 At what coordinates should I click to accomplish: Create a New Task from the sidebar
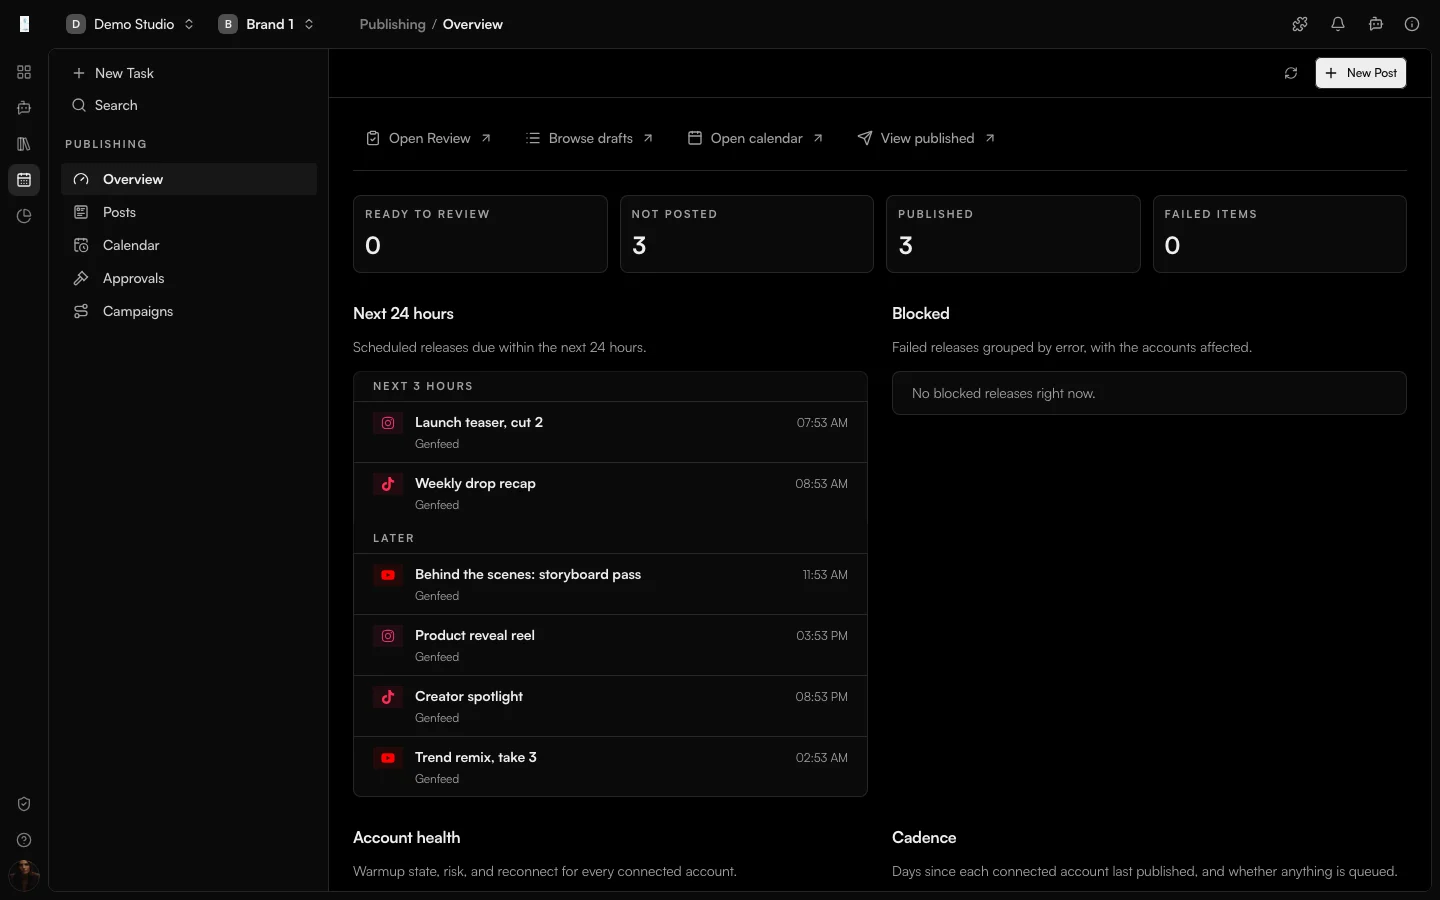[x=189, y=73]
